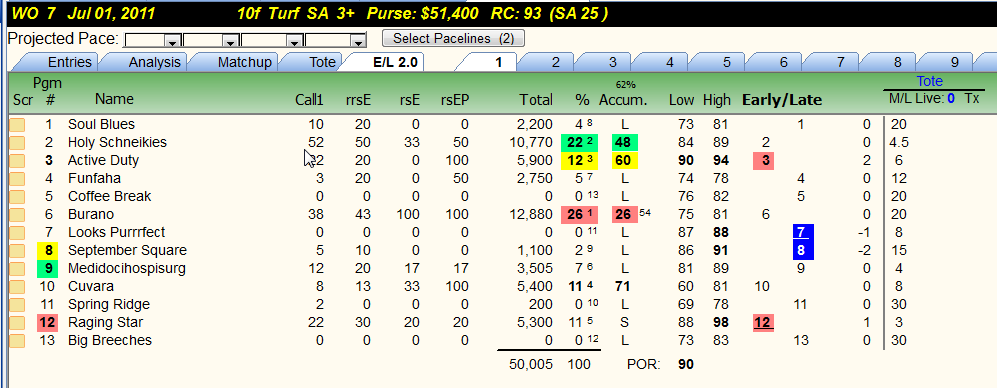Select the E/L 2.0 tab

click(388, 62)
